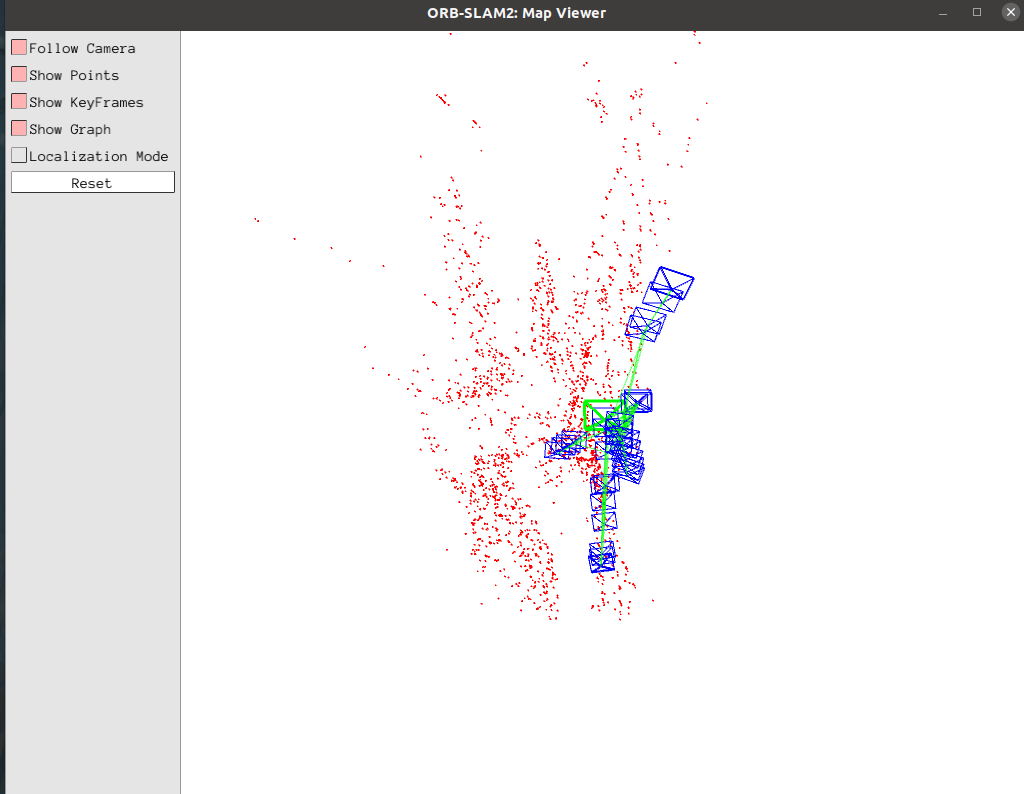Click the vertical green trajectory line above the bottom keyframe
The height and width of the screenshot is (794, 1024).
603,530
